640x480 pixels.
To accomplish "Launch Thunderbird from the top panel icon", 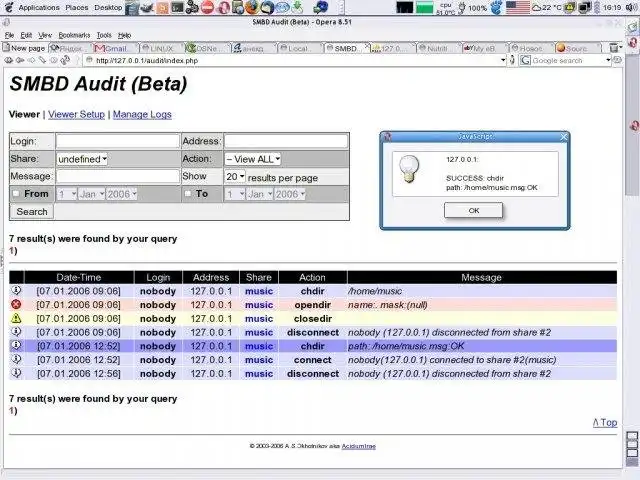I will click(267, 7).
